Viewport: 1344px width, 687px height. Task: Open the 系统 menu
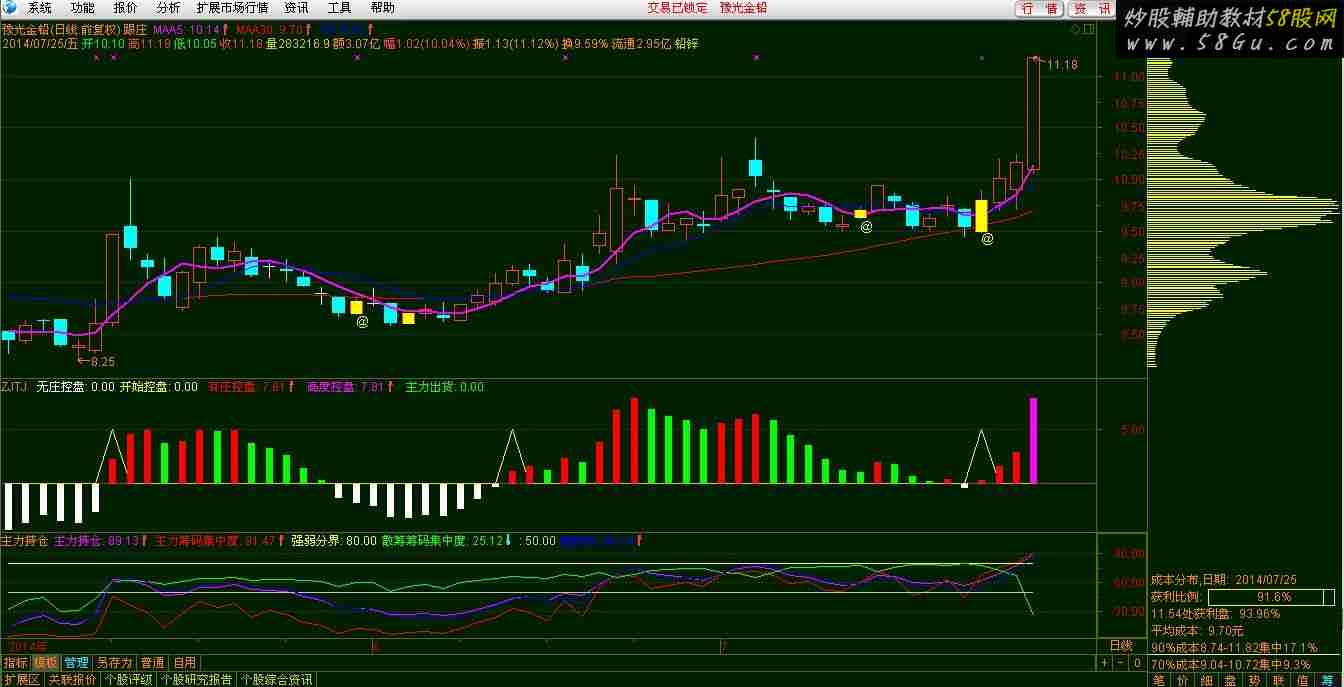point(40,8)
